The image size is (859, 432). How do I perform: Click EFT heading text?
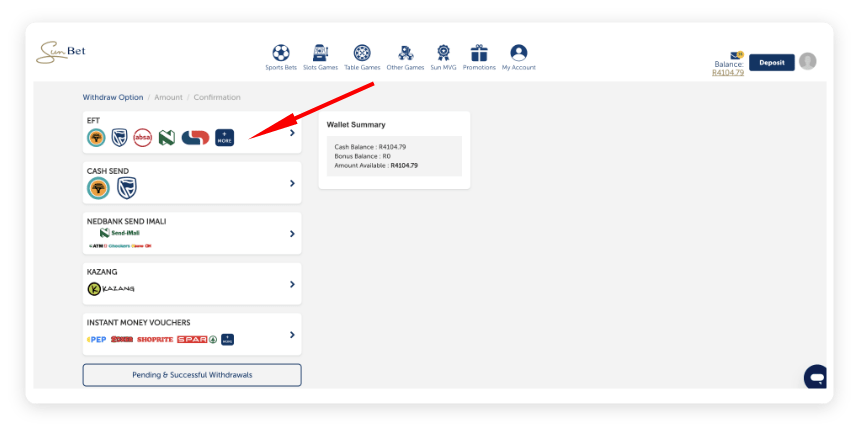pyautogui.click(x=93, y=120)
